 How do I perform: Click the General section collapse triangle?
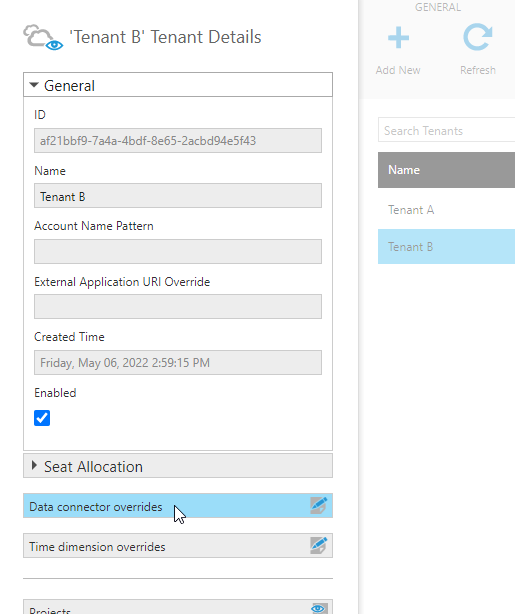click(x=34, y=85)
